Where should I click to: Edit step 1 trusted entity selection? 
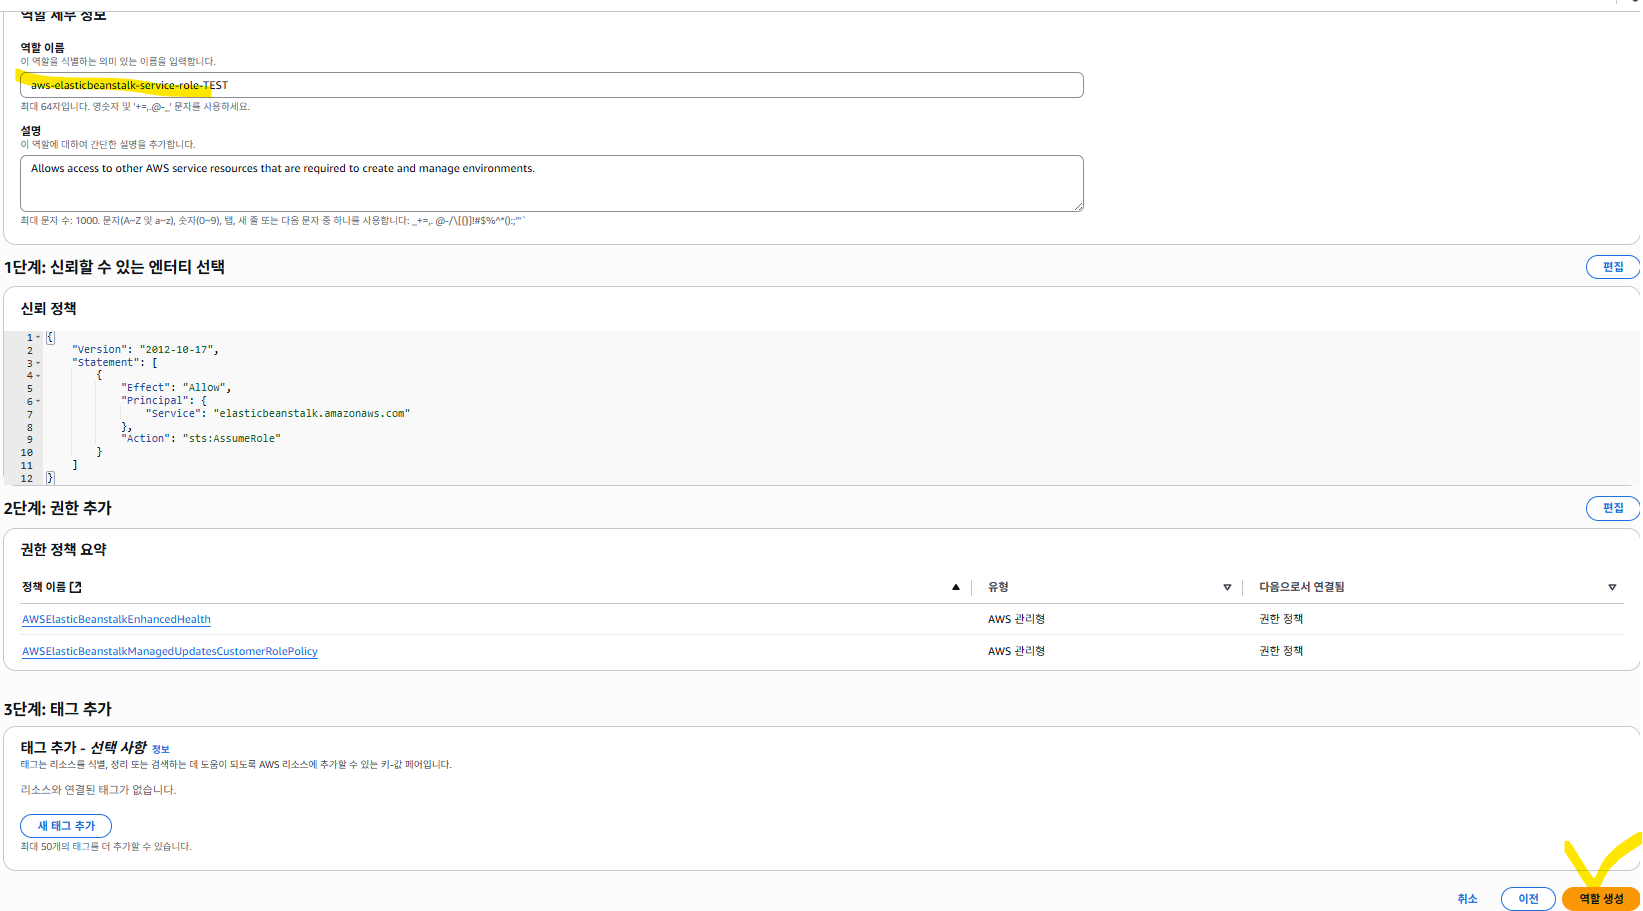tap(1612, 267)
